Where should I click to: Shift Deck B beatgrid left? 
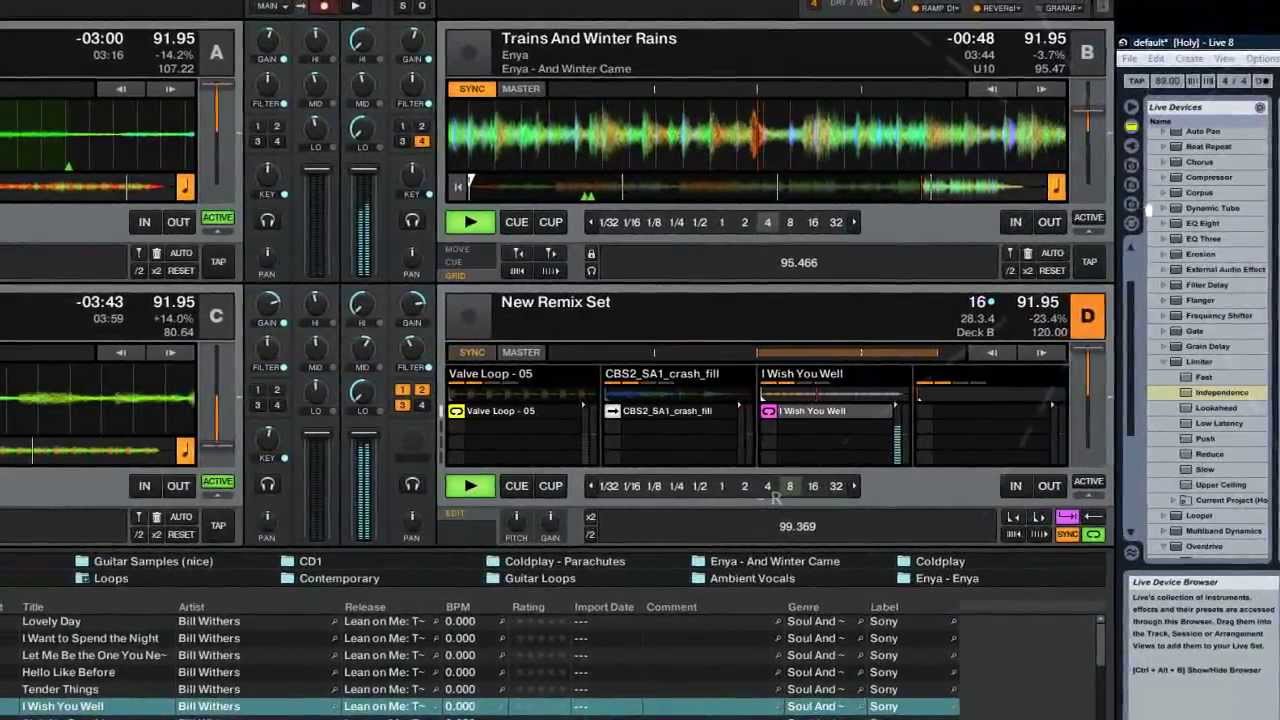pos(518,271)
